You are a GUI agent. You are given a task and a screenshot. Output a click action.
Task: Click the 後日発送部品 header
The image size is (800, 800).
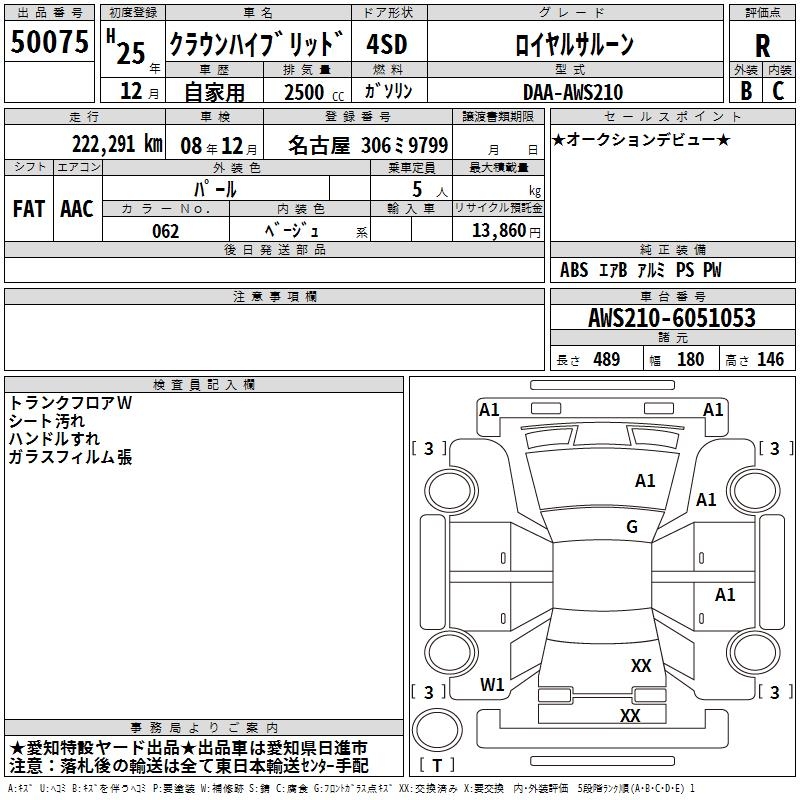(274, 249)
